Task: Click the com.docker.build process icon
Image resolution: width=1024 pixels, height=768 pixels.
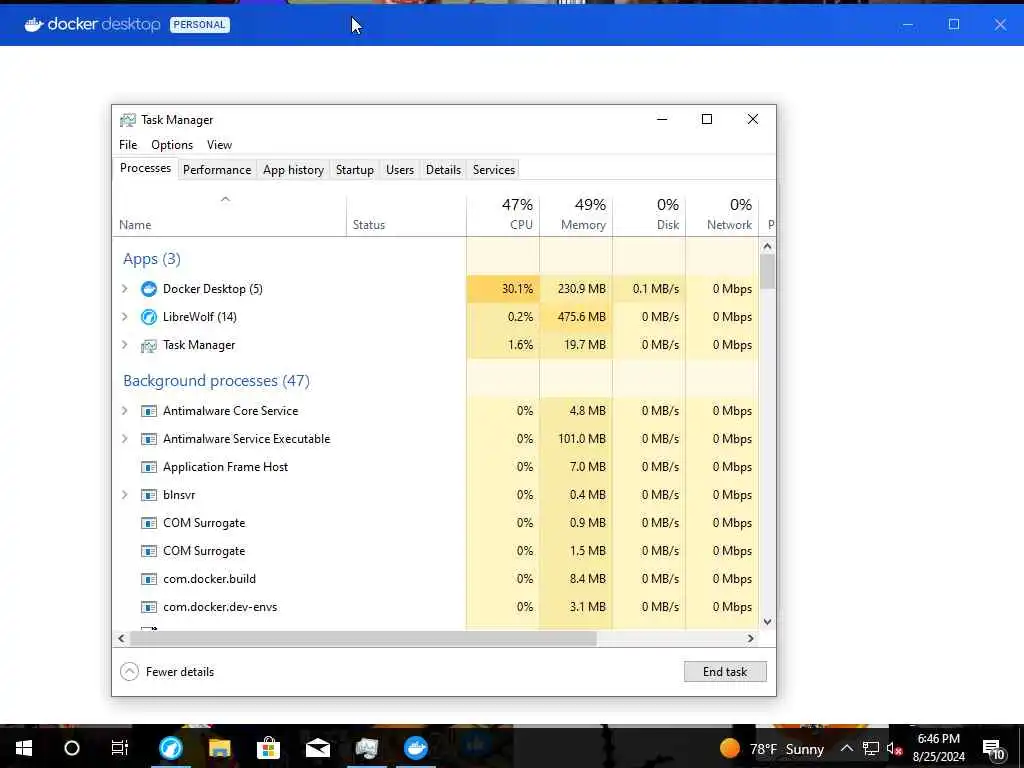Action: click(149, 579)
